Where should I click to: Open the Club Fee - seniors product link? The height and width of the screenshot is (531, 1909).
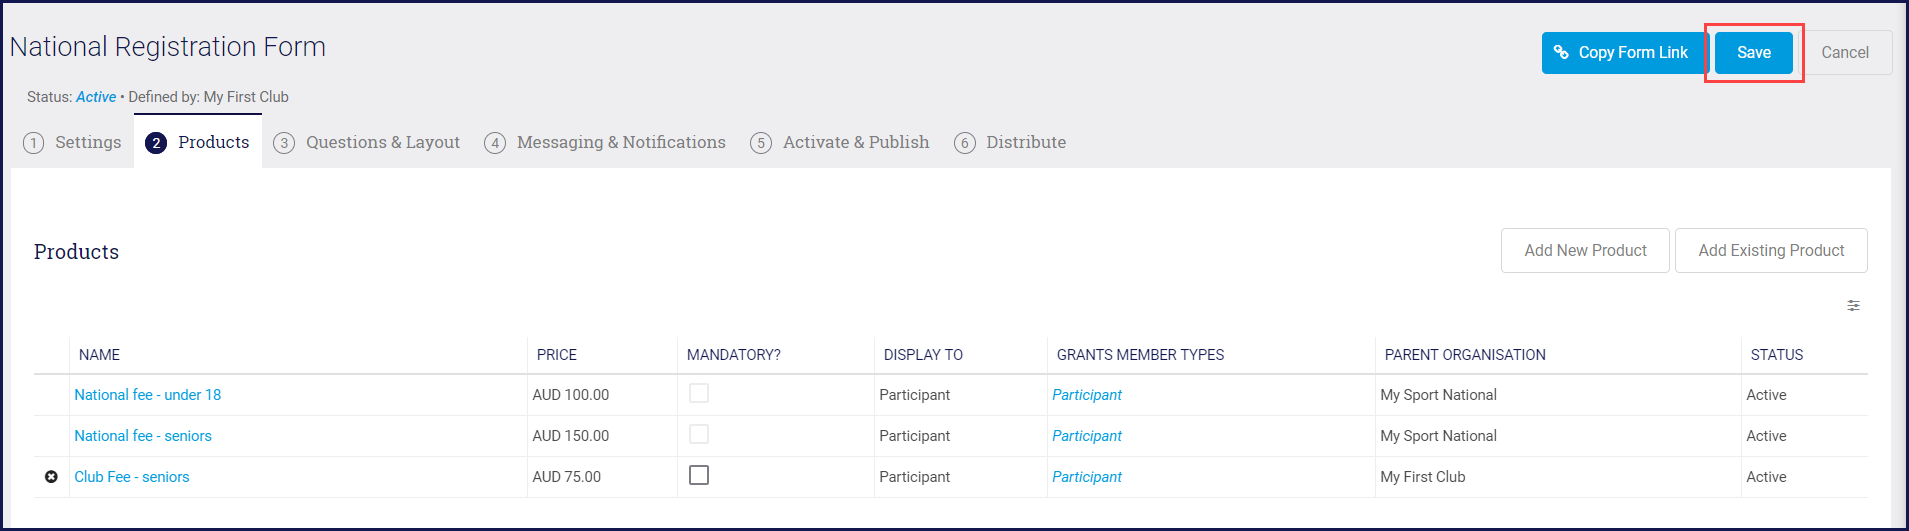[132, 477]
